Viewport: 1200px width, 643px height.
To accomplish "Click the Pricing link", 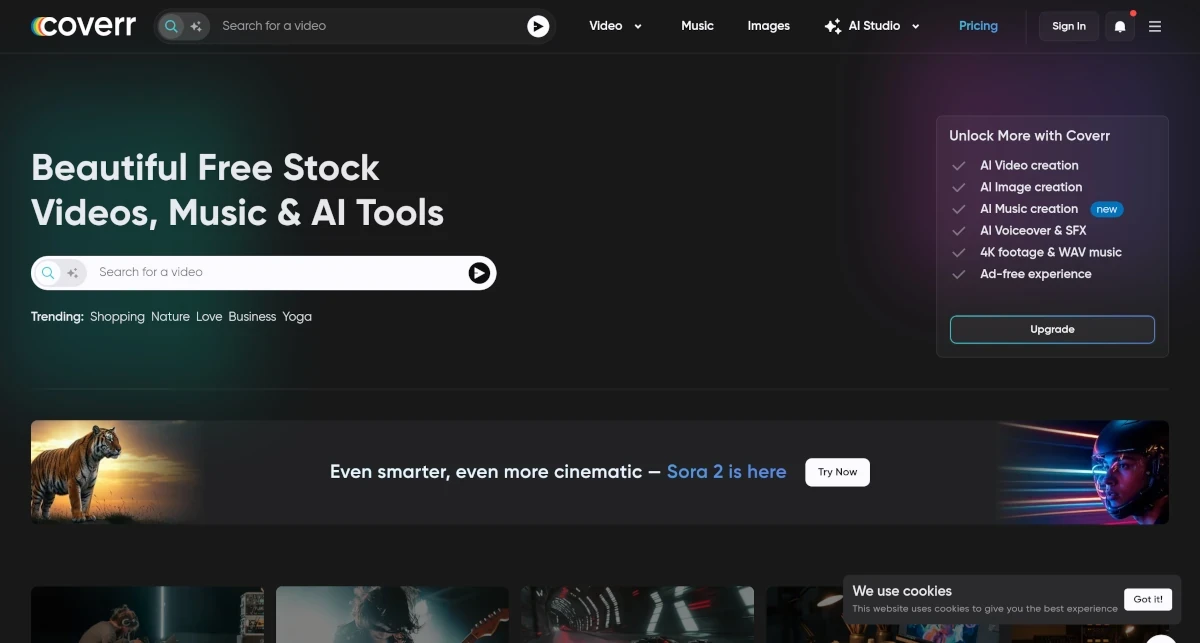I will tap(978, 26).
